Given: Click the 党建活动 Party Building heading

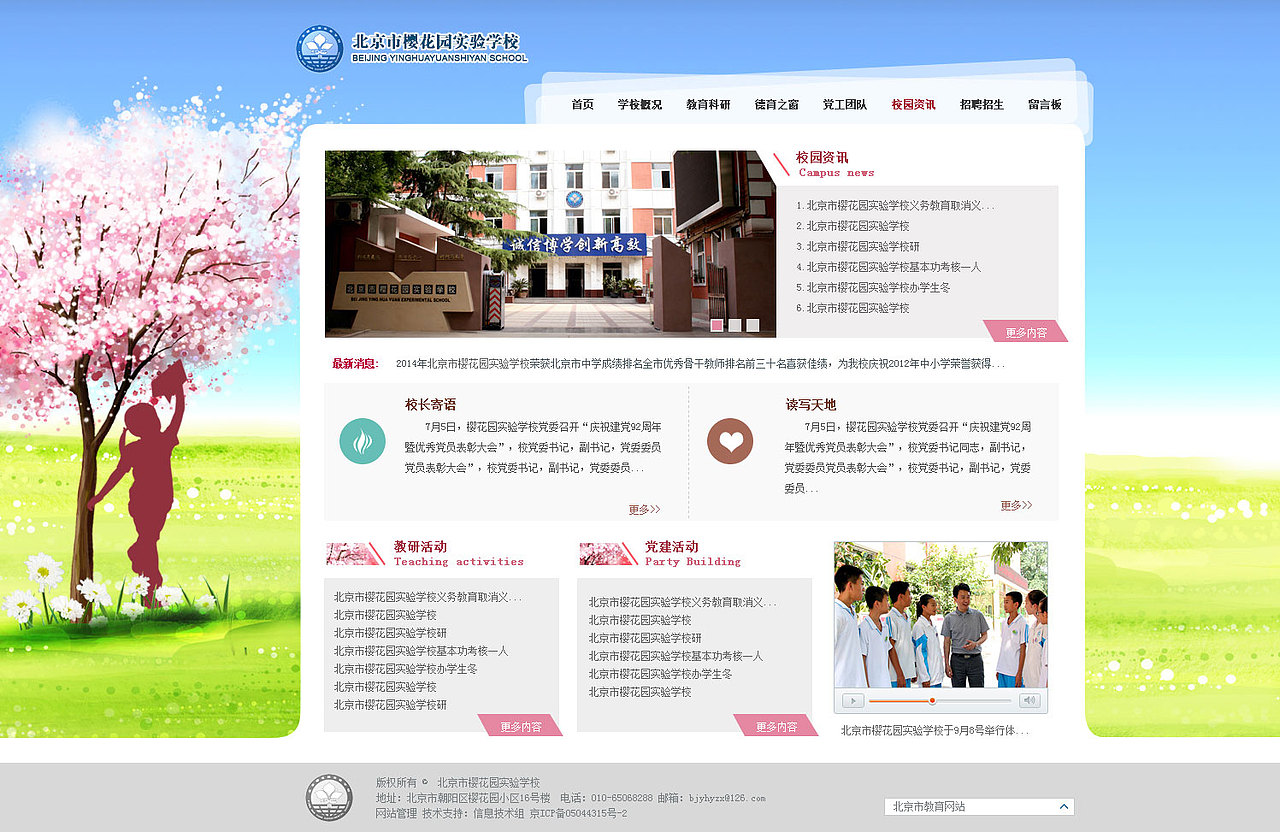Looking at the screenshot, I should pos(693,553).
